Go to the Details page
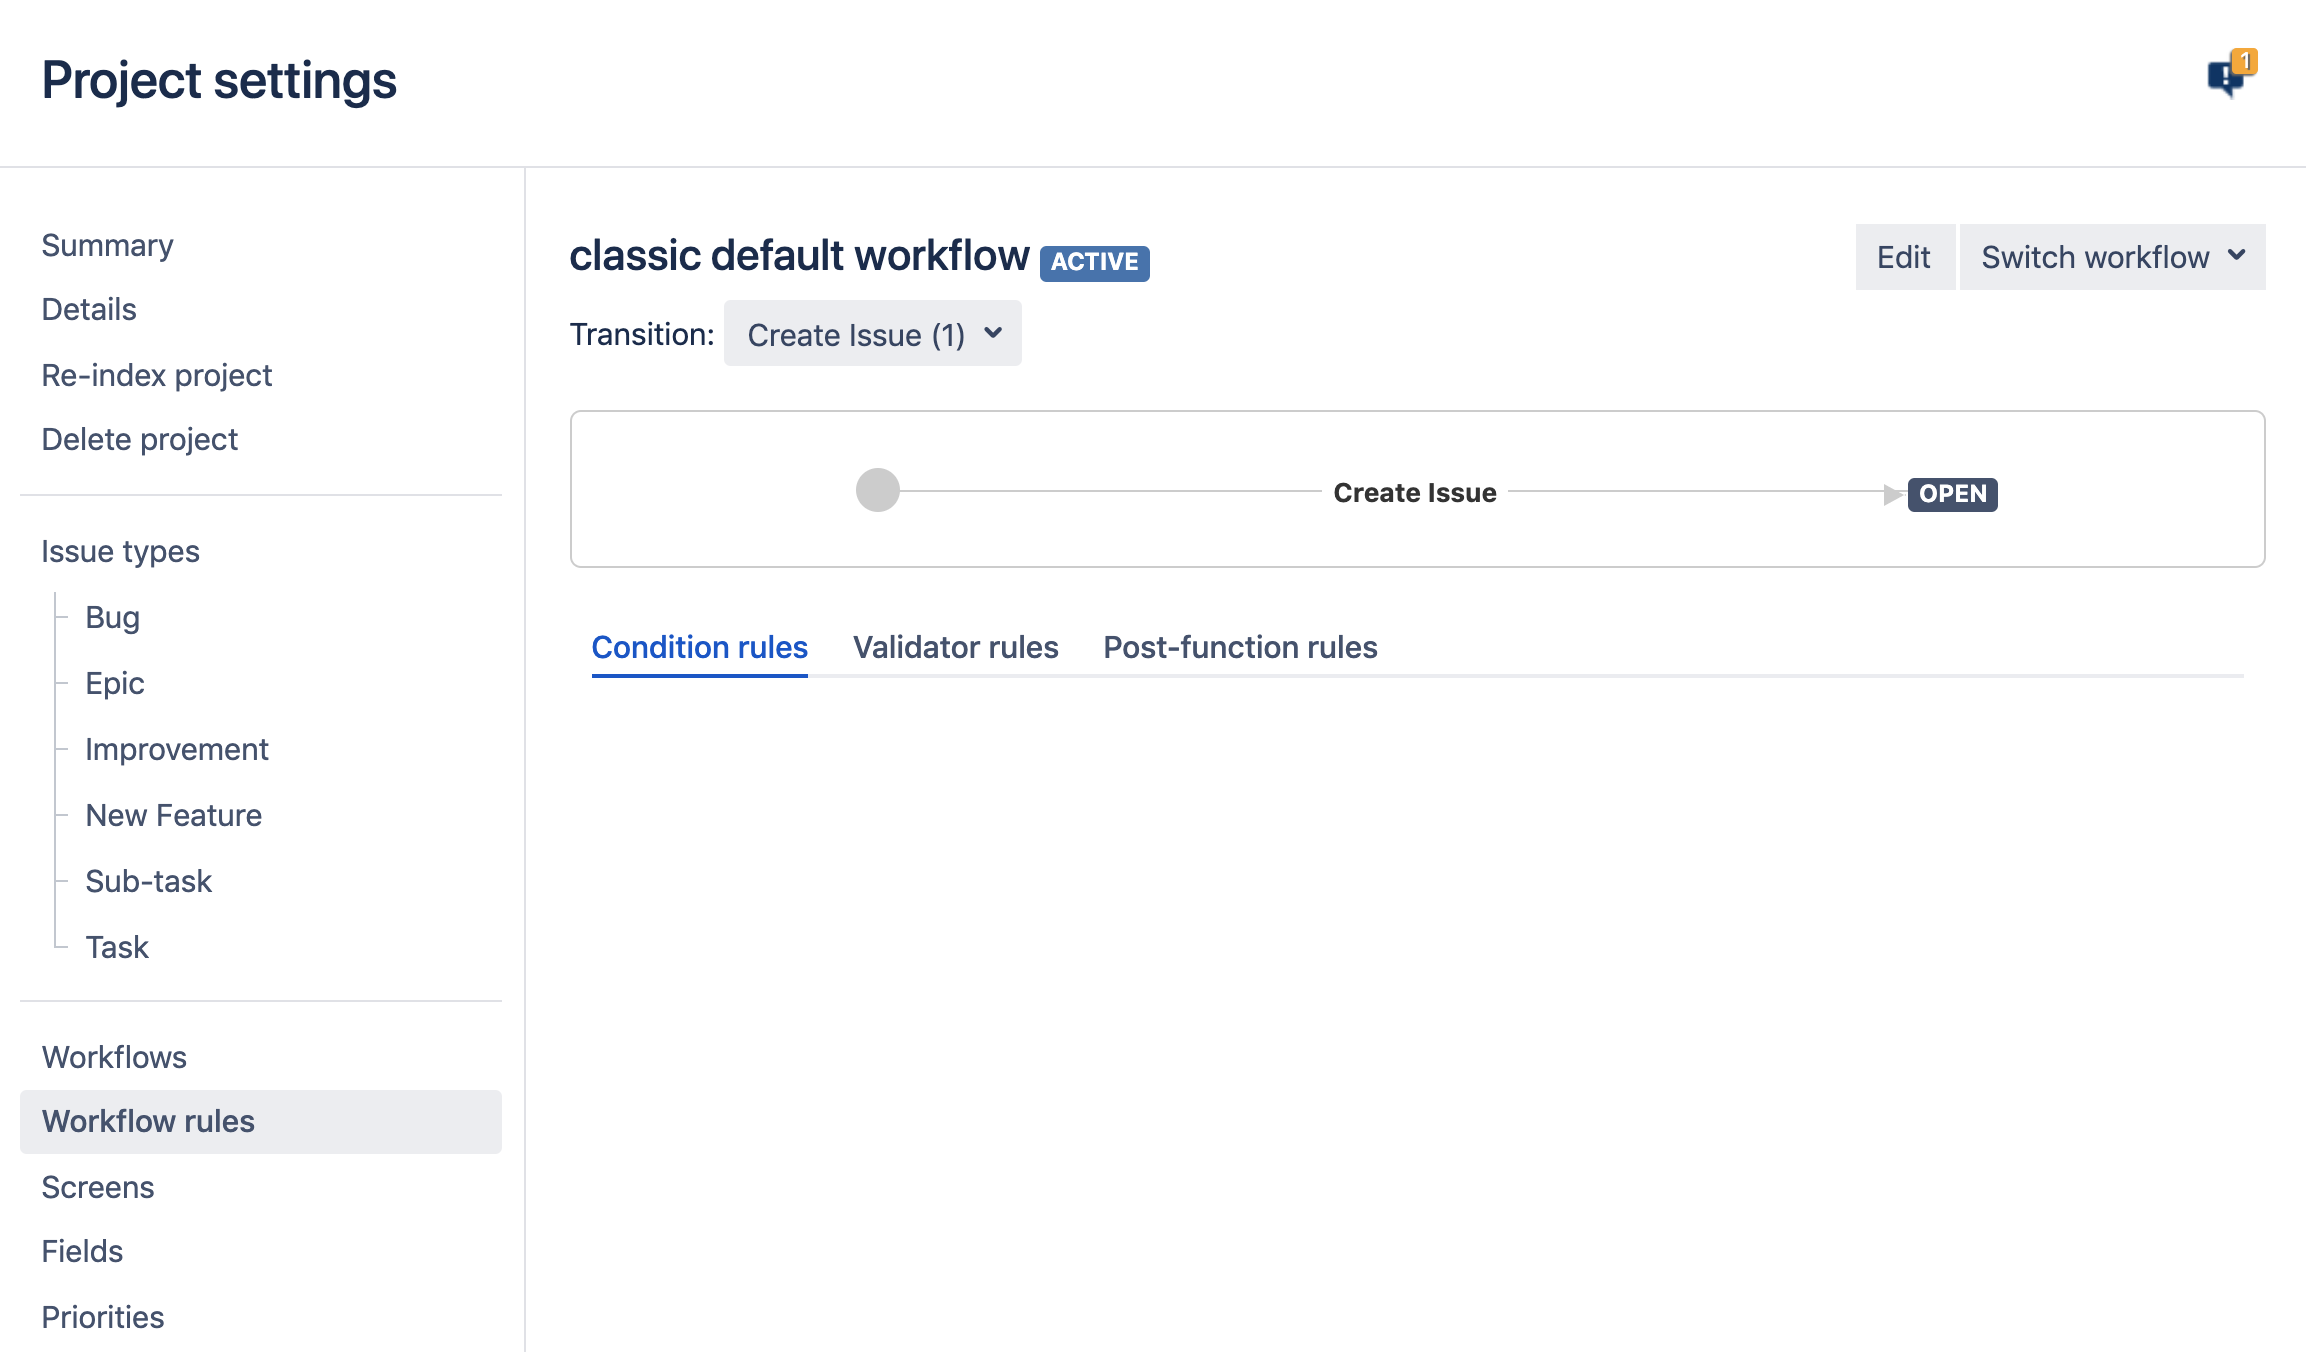 point(89,309)
